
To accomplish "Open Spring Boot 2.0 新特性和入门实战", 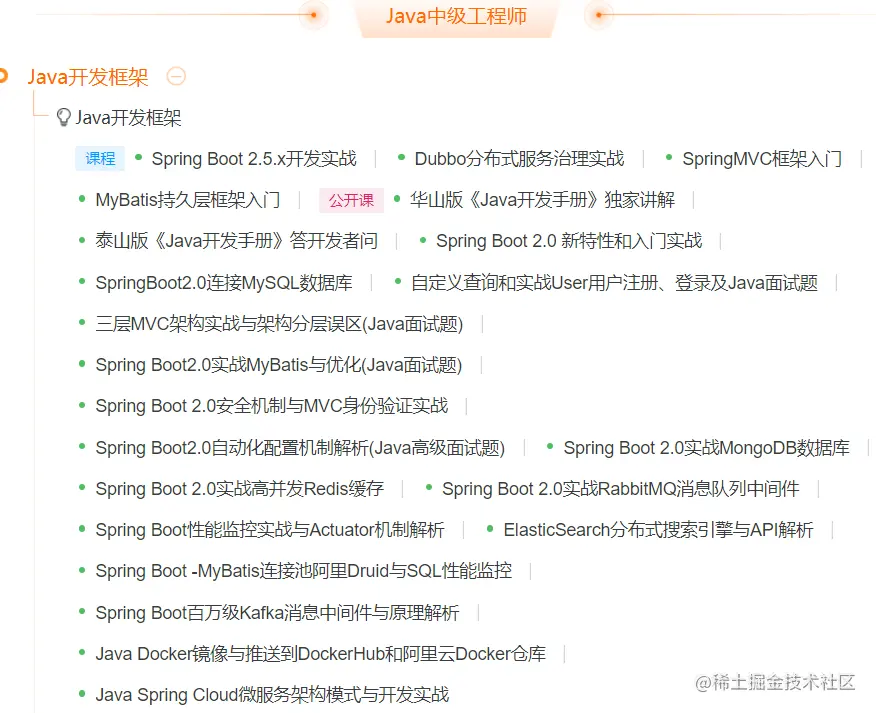I will click(x=569, y=241).
